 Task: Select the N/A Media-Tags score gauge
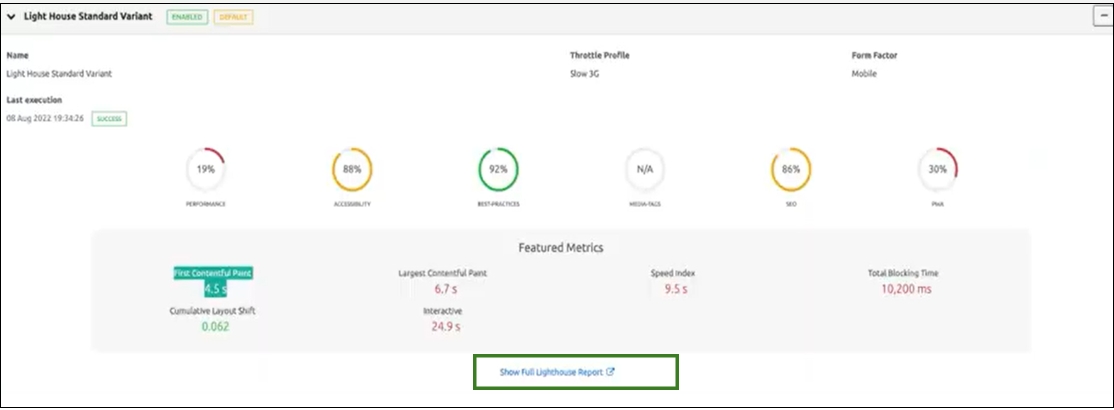pyautogui.click(x=644, y=170)
